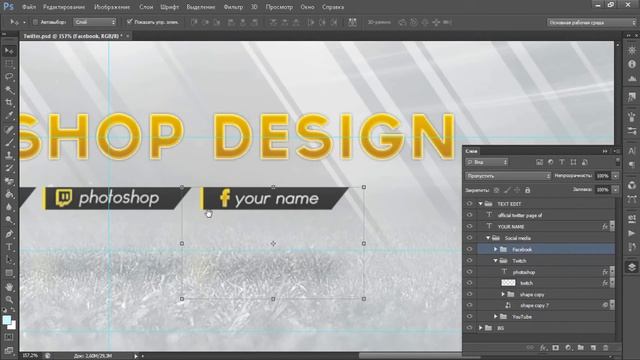Expand the YouTube group
Image resolution: width=640 pixels, height=360 pixels.
(x=496, y=316)
